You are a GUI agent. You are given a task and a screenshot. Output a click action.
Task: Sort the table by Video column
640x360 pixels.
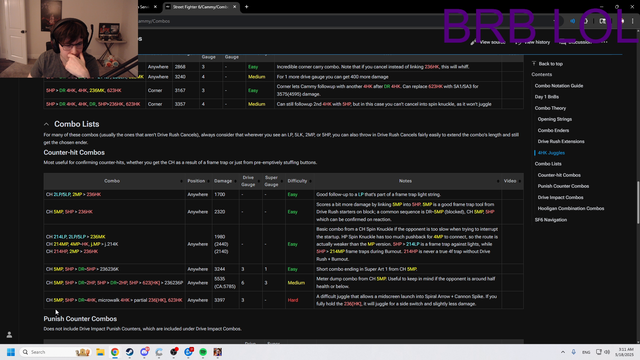point(512,181)
